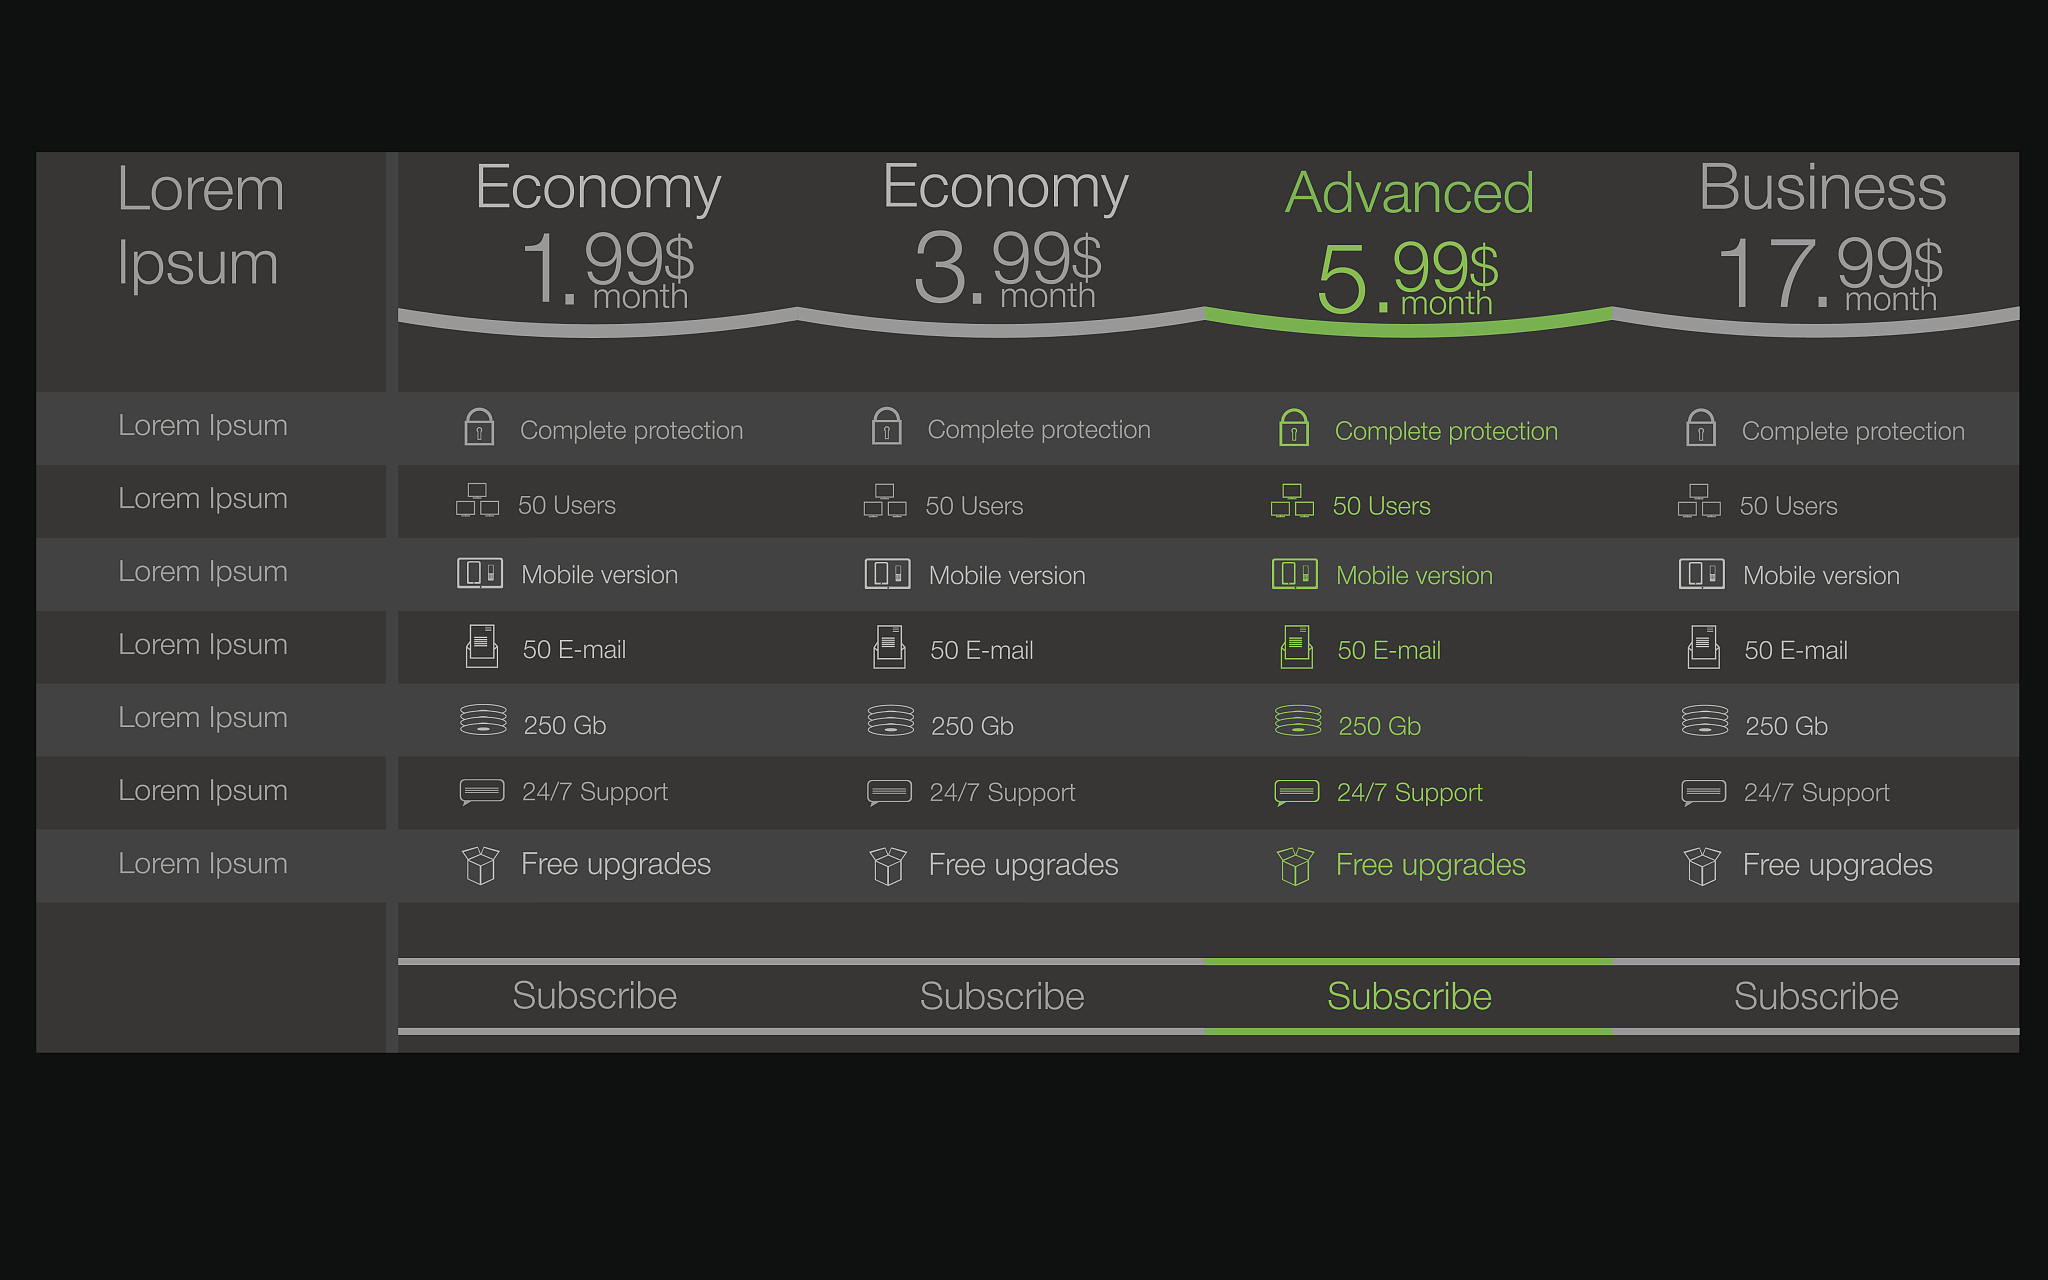
Task: Click the e-mail document icon in the Business plan
Action: coord(1703,647)
